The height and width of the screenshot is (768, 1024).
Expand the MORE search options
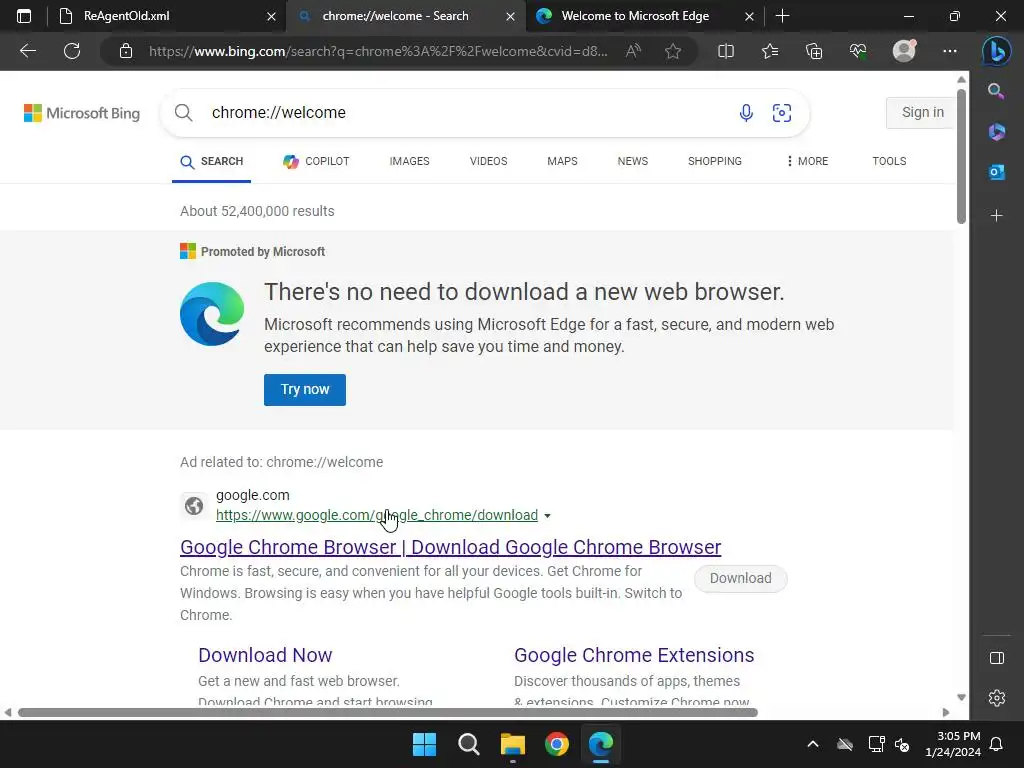[807, 161]
